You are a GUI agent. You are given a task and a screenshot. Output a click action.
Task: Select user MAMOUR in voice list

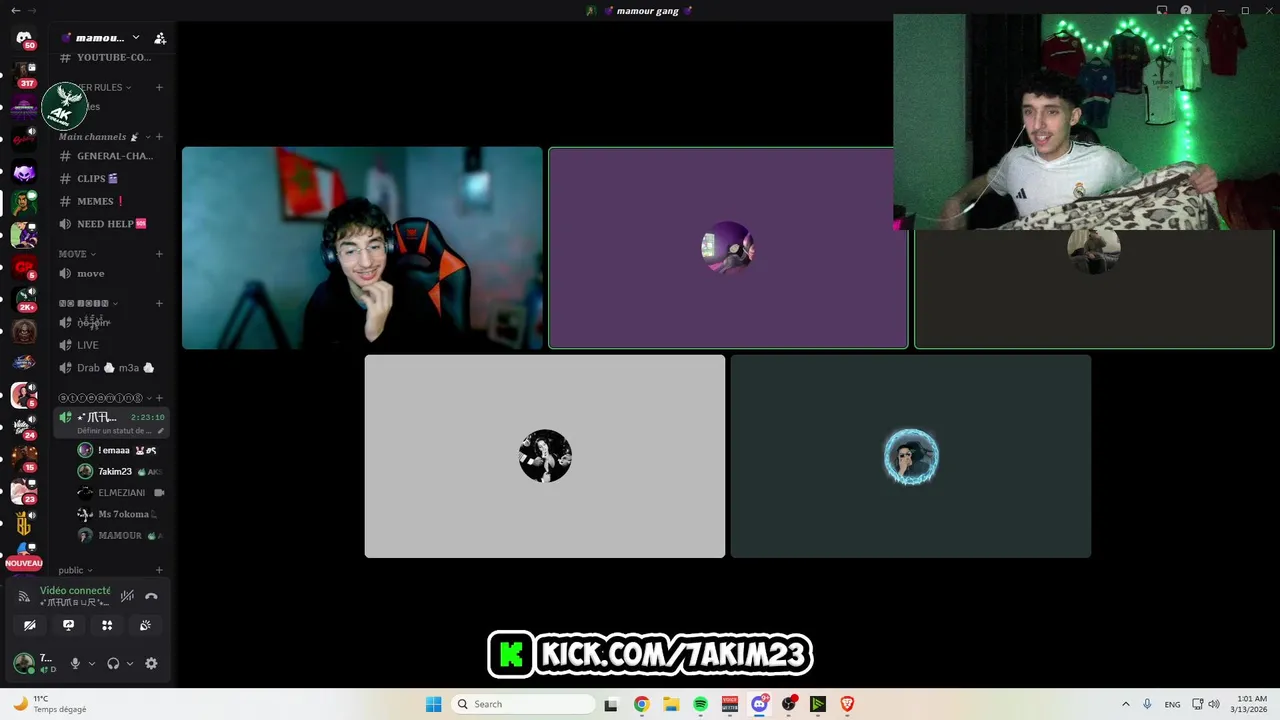tap(121, 535)
